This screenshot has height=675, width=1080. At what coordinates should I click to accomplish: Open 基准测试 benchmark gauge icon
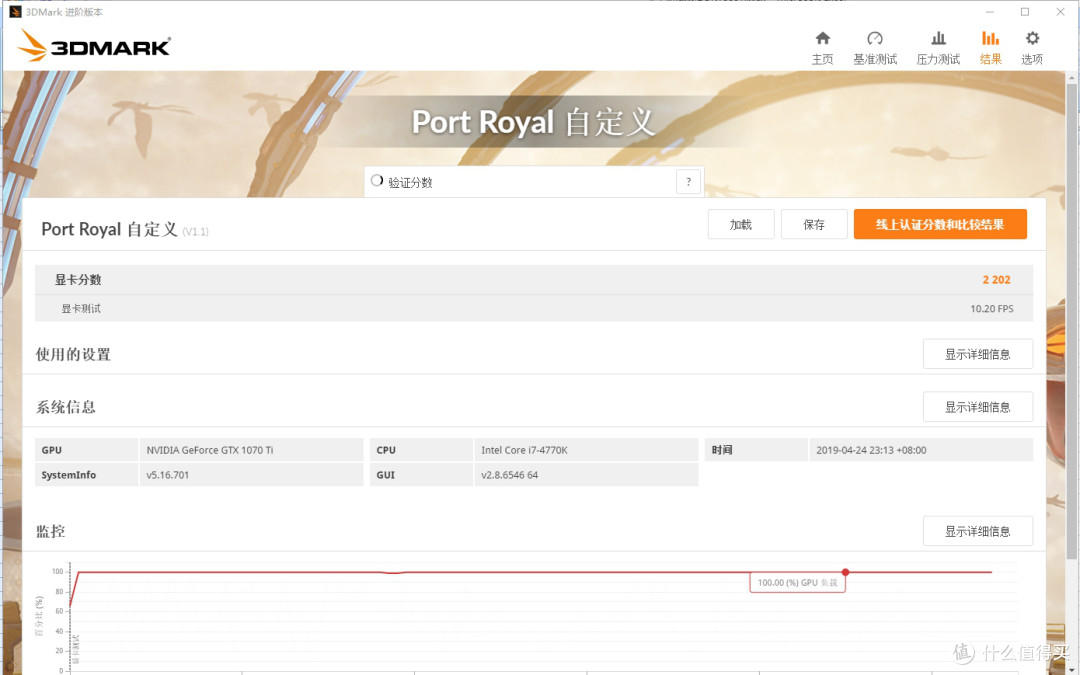(x=875, y=39)
